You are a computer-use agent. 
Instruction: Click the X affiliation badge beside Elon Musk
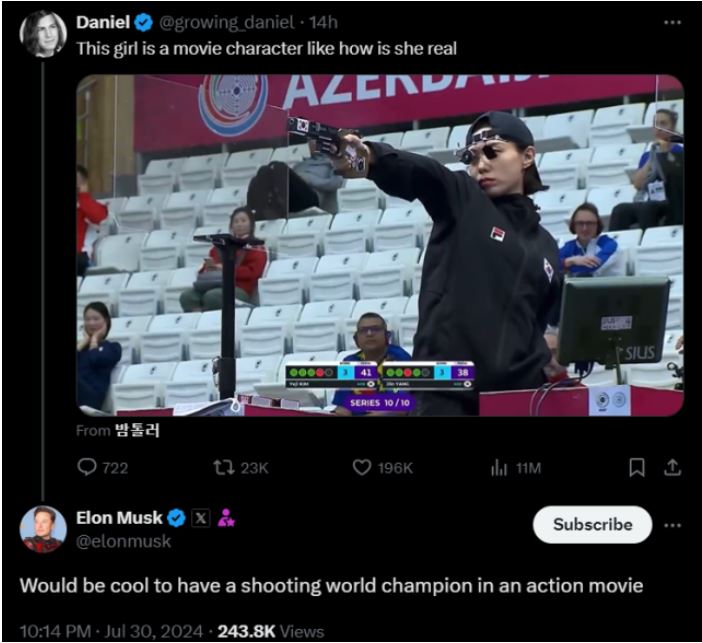200,518
